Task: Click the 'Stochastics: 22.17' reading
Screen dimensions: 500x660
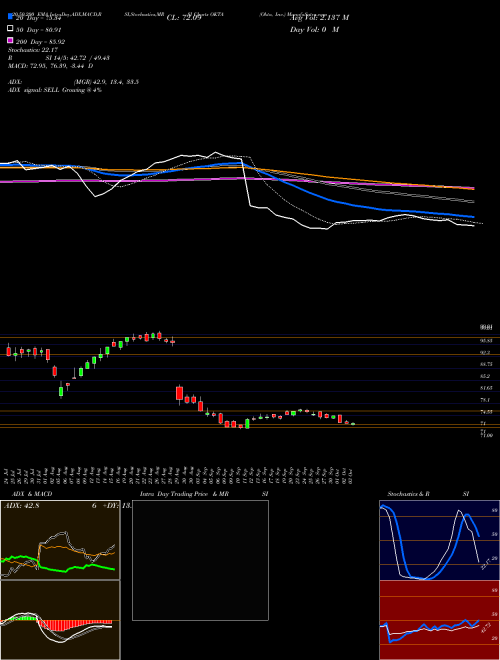Action: pos(33,50)
